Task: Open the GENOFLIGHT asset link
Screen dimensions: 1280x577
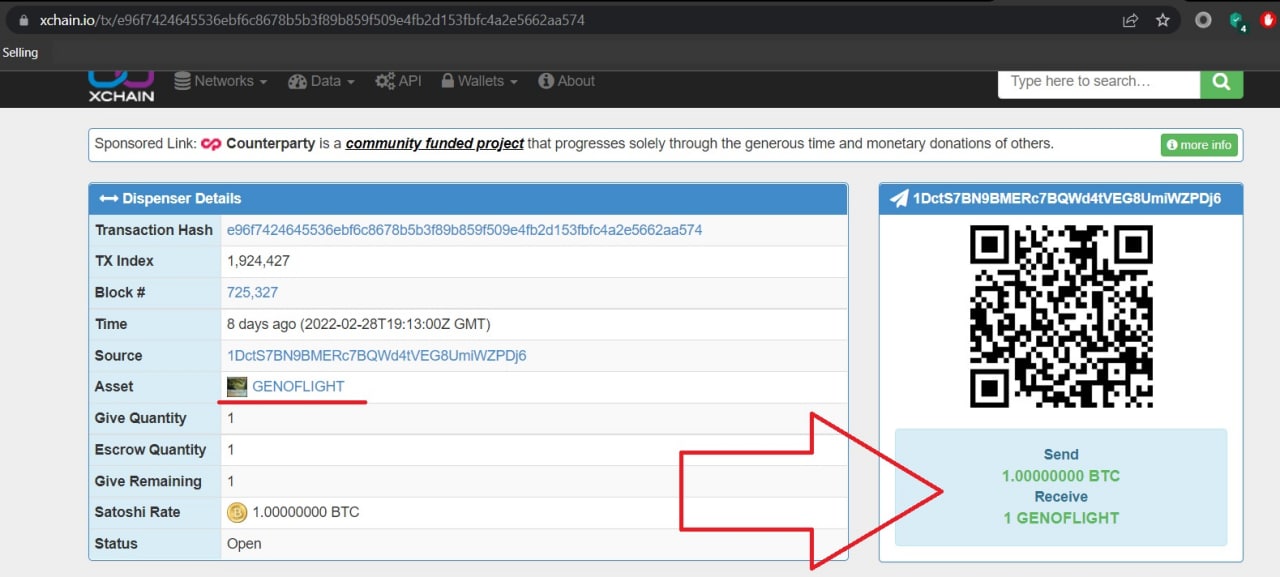Action: (298, 387)
